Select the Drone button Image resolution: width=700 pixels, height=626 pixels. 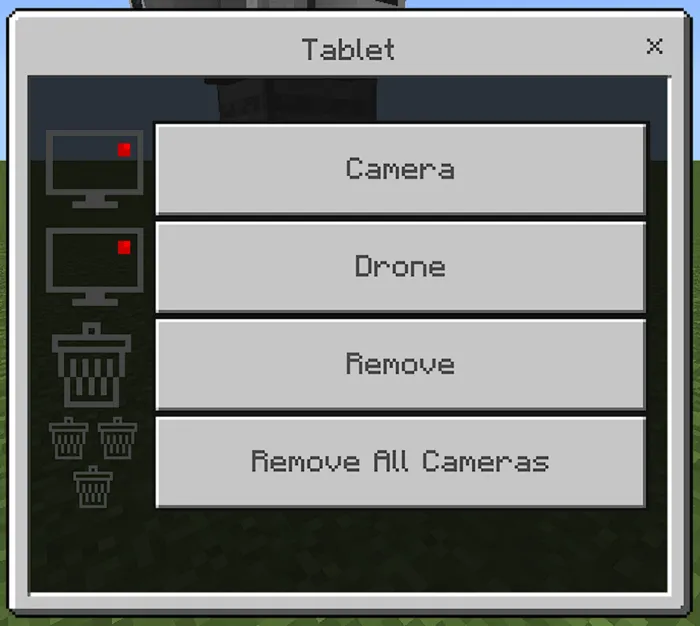click(400, 267)
